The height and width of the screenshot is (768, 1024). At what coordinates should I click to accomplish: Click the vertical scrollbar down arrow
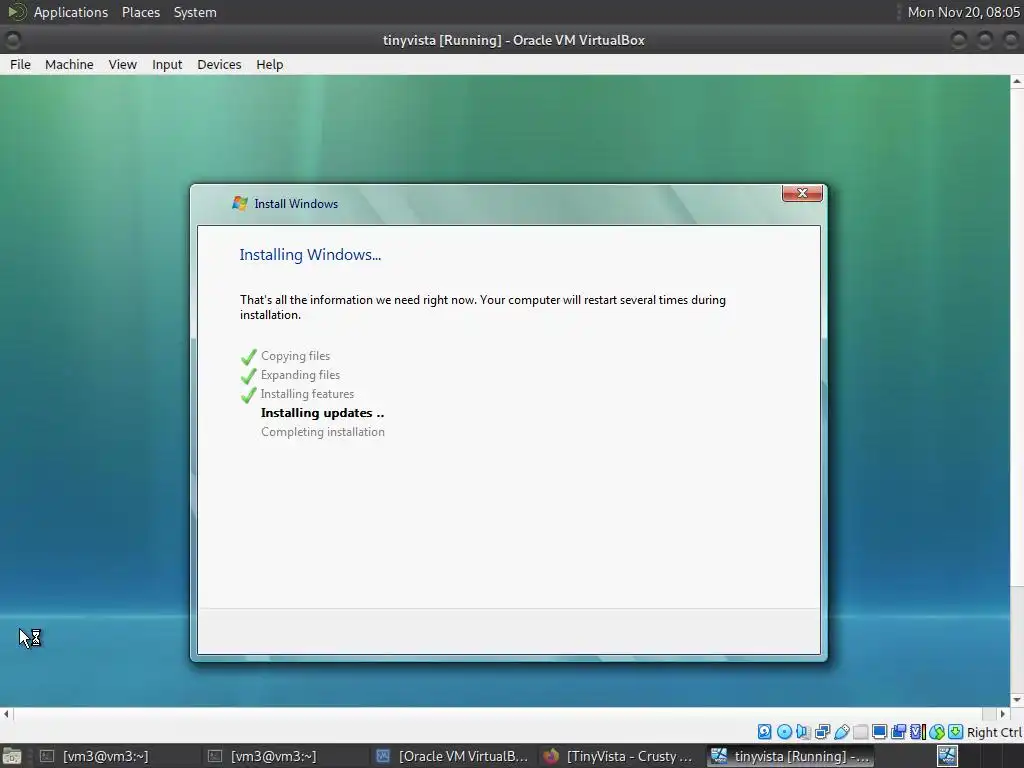coord(1017,699)
